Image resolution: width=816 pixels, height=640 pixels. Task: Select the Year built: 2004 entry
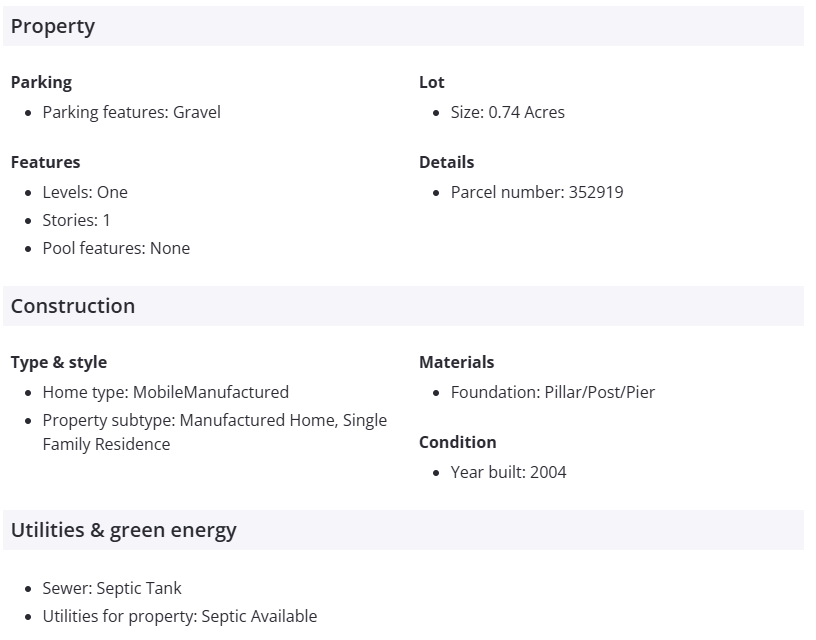pyautogui.click(x=508, y=472)
